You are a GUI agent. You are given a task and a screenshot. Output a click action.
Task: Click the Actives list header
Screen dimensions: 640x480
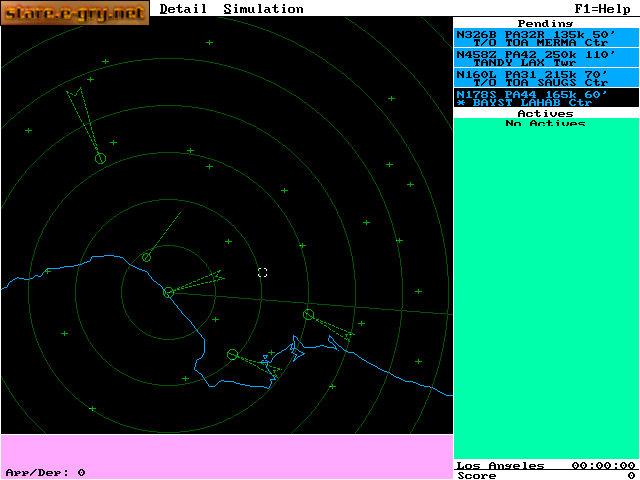tap(545, 113)
